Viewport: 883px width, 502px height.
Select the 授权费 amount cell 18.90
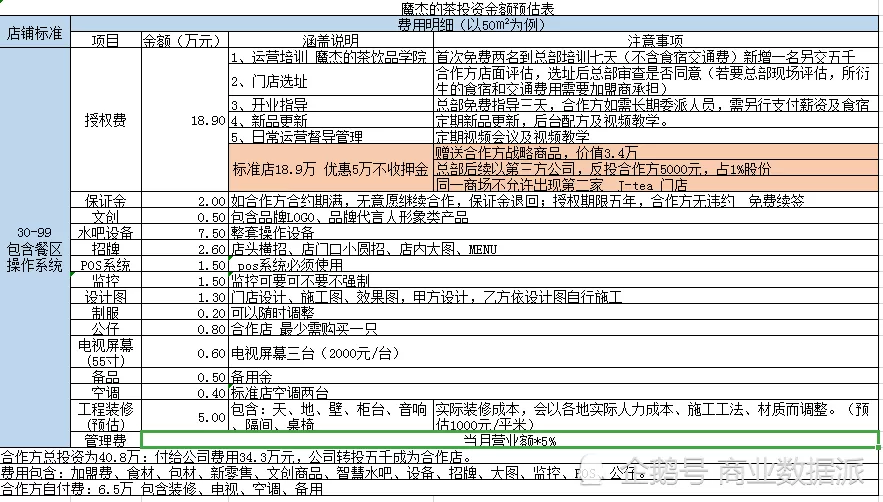185,120
